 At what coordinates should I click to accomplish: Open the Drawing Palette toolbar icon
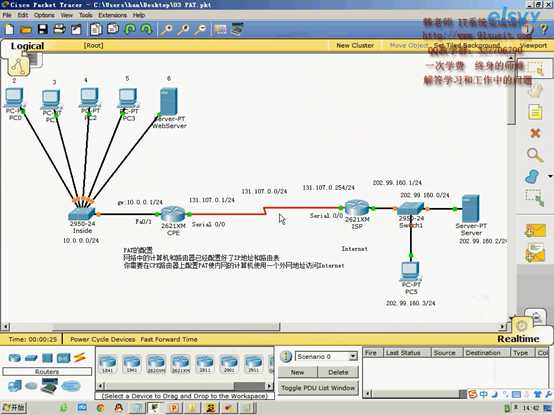pyautogui.click(x=220, y=29)
